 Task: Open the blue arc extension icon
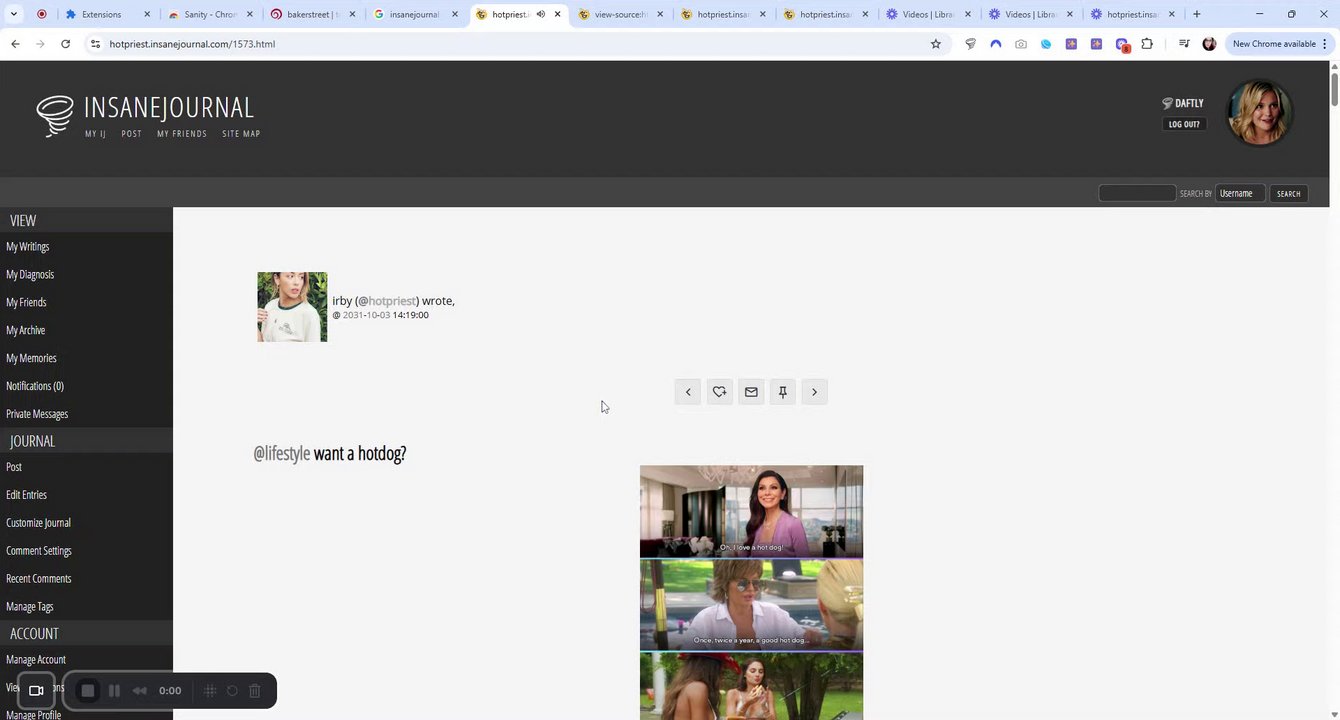(x=995, y=44)
